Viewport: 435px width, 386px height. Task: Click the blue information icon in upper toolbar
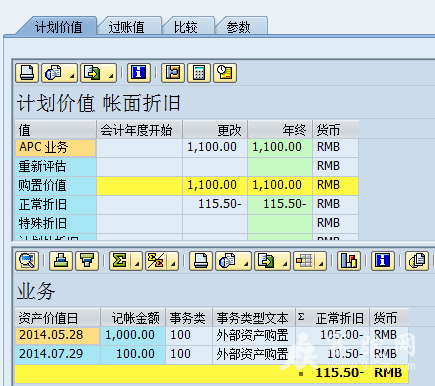[x=139, y=73]
